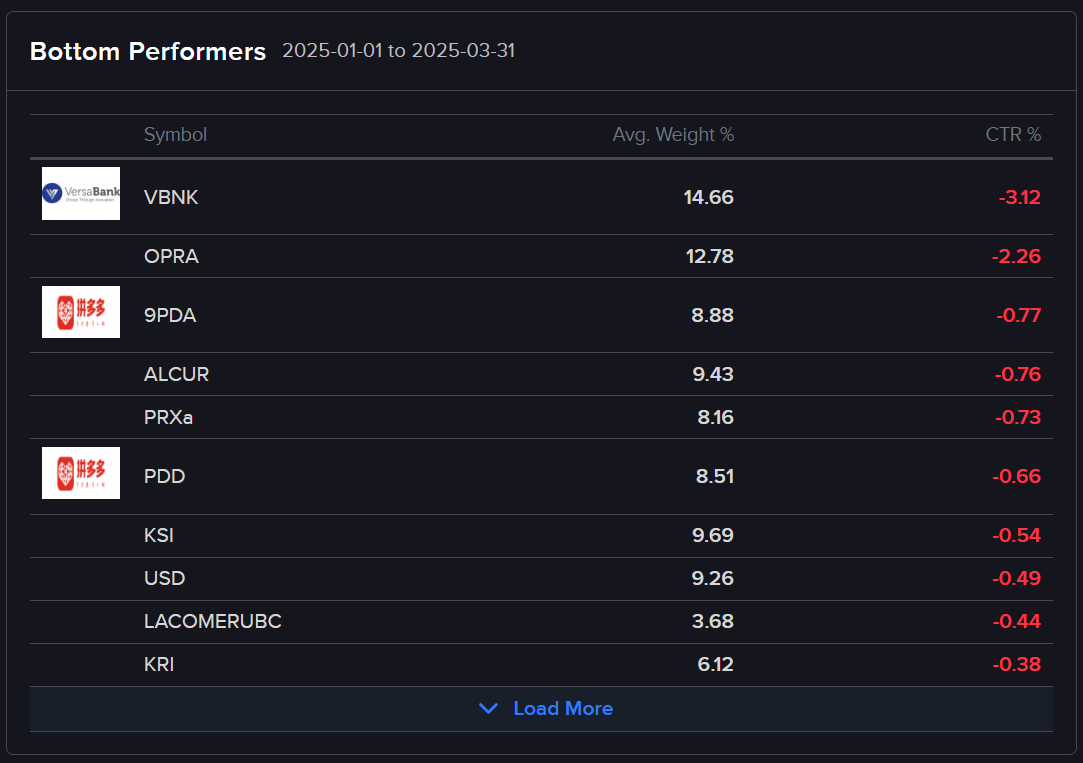Click 9PDA average weight 8.88

(712, 316)
